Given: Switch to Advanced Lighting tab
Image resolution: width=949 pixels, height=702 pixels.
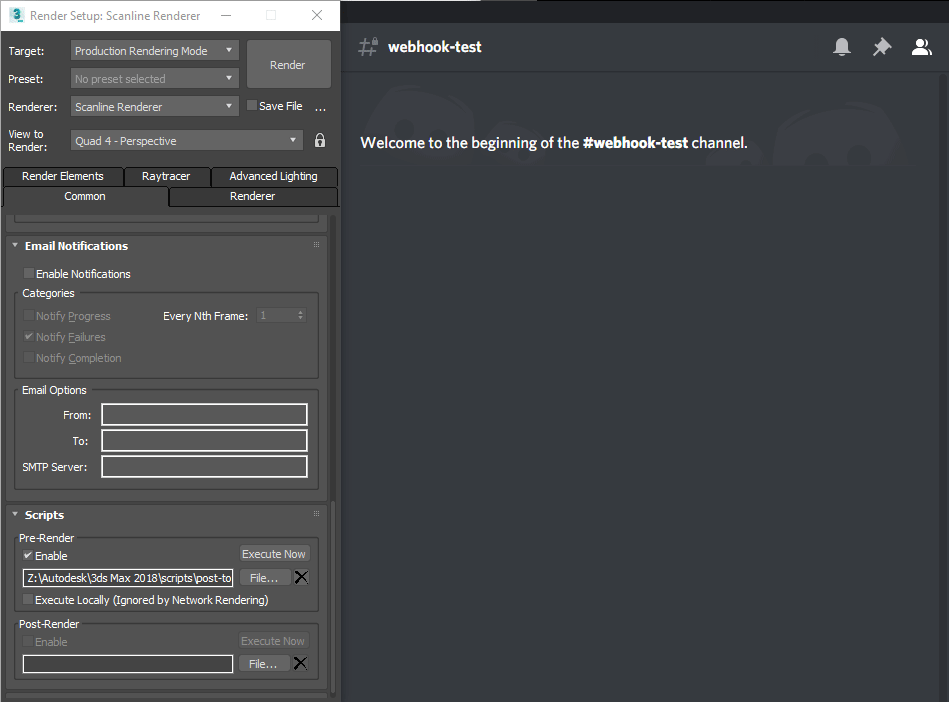Looking at the screenshot, I should tap(274, 176).
